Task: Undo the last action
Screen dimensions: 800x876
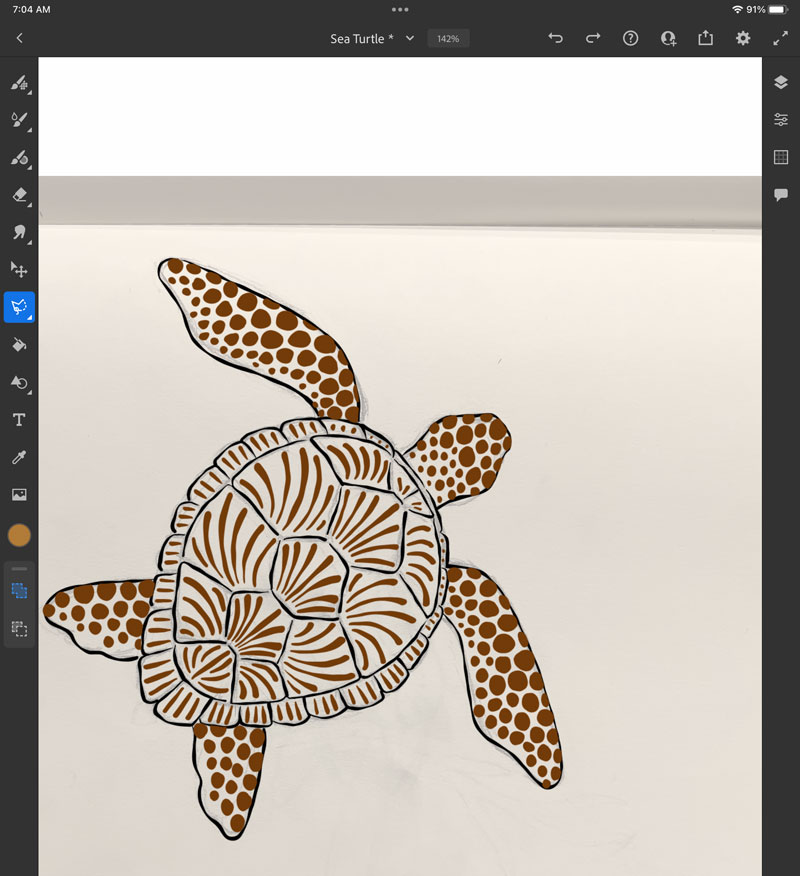Action: pos(555,37)
